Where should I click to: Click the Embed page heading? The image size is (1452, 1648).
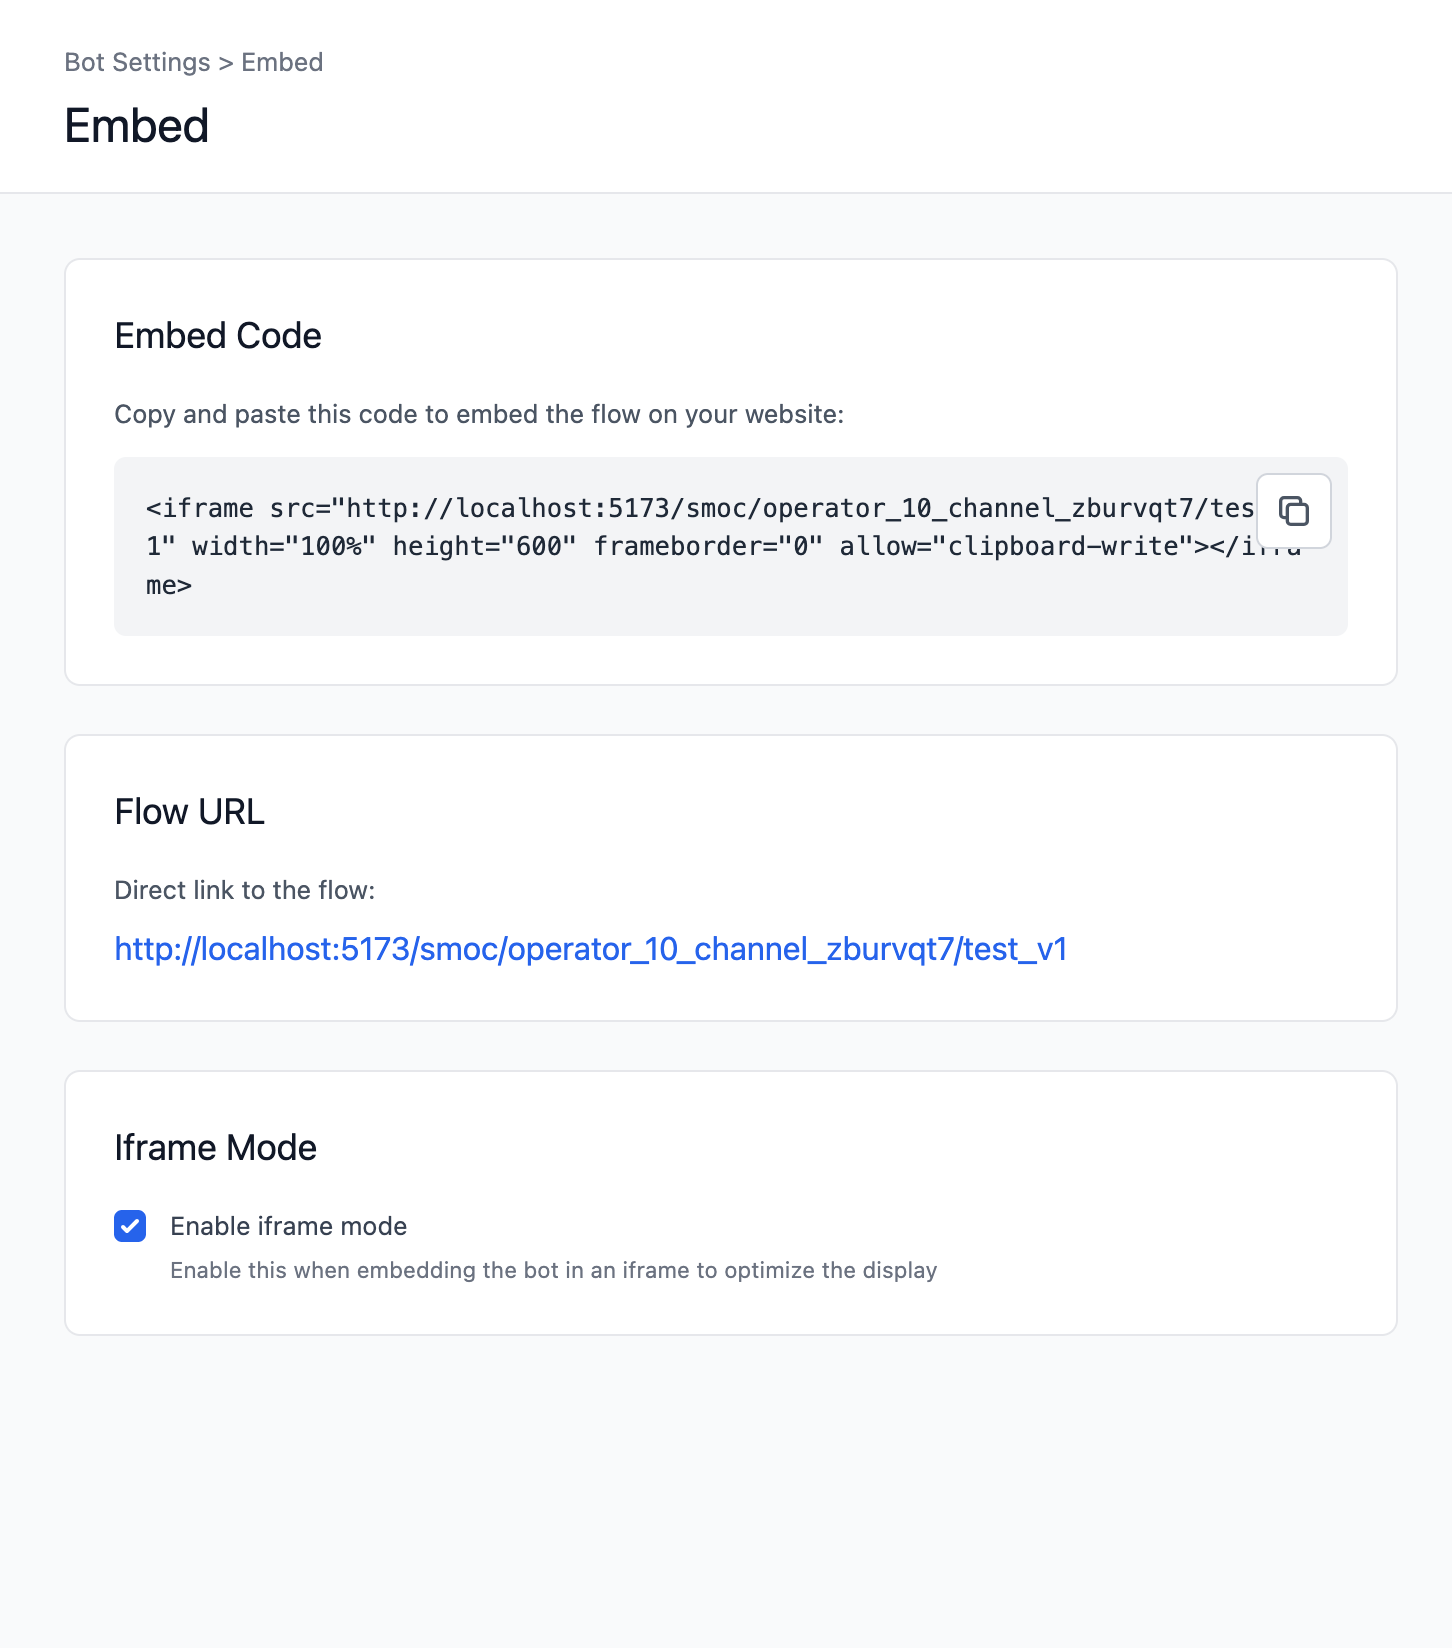(x=137, y=126)
